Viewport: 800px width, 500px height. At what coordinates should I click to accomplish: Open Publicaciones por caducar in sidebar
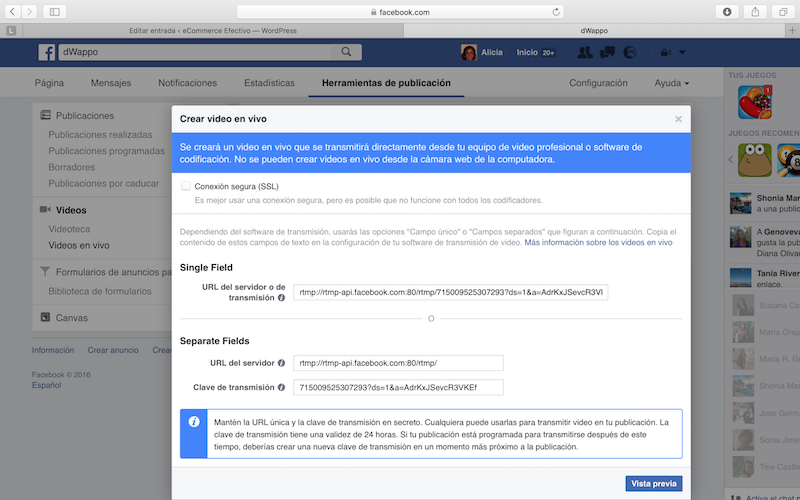point(104,184)
